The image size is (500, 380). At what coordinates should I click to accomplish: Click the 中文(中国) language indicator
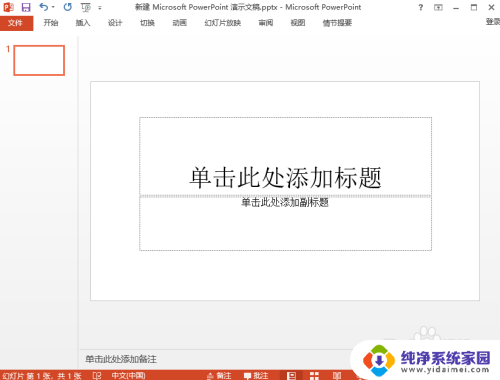128,376
